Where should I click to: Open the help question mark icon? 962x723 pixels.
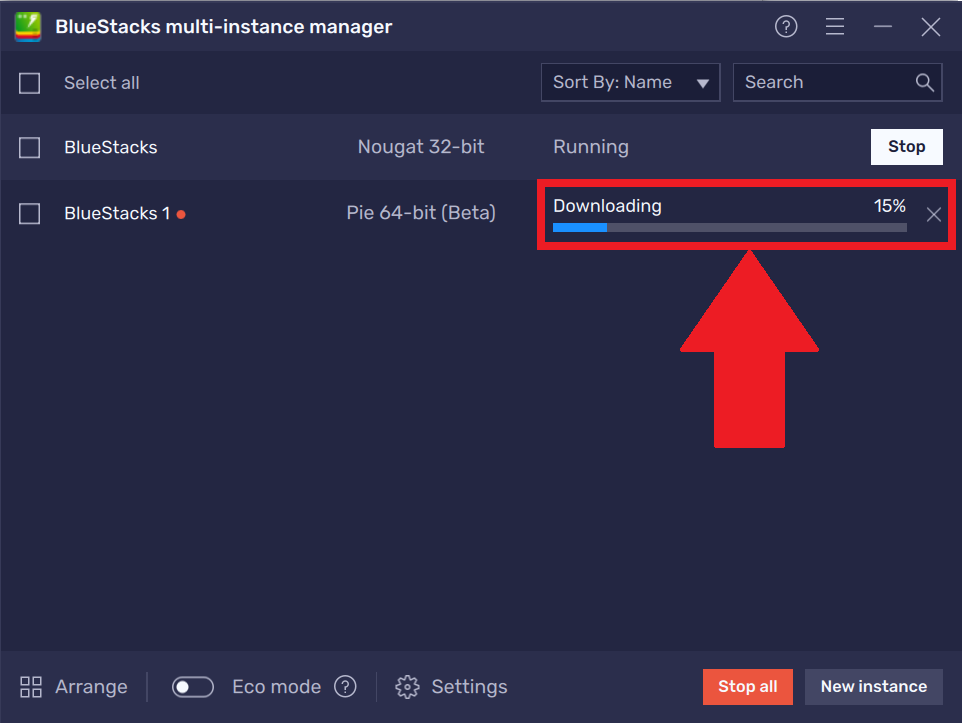coord(786,26)
